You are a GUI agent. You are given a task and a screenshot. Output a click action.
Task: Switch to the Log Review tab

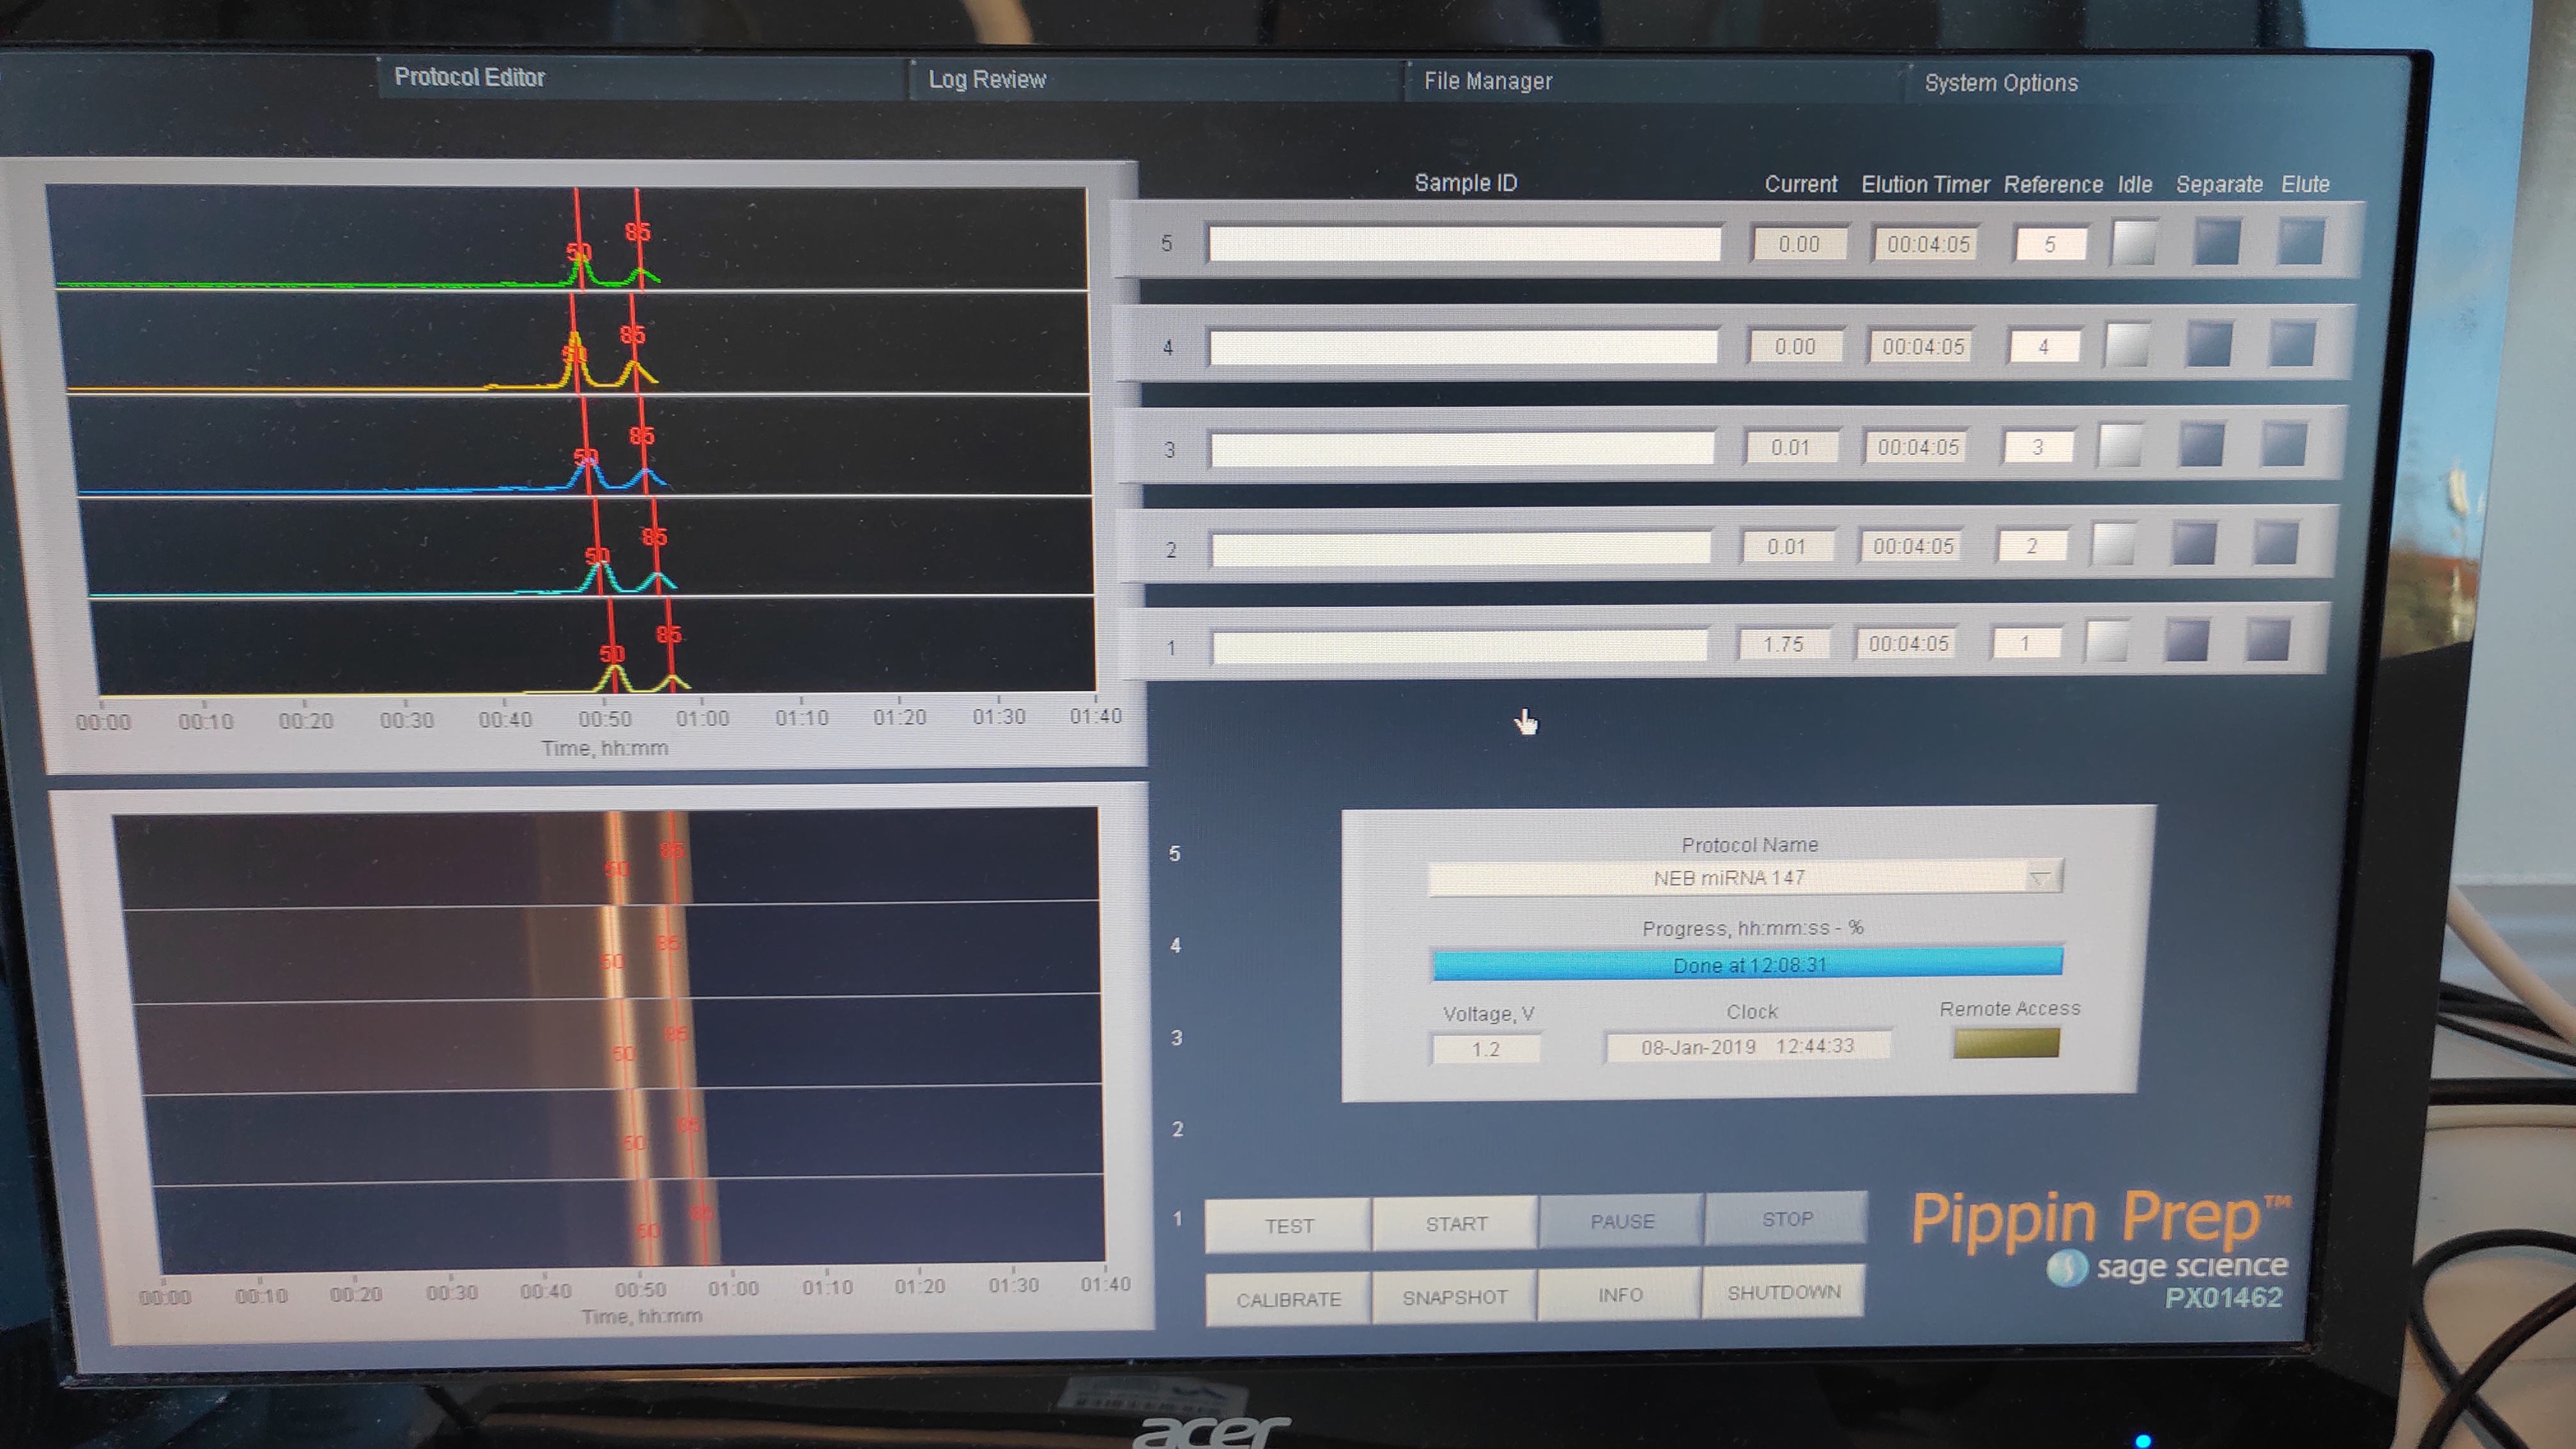coord(986,80)
